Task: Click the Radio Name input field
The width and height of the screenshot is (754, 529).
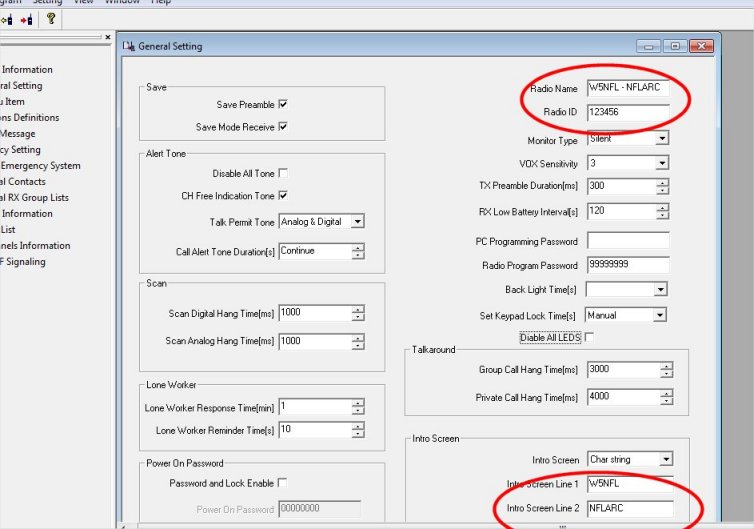Action: tap(628, 88)
